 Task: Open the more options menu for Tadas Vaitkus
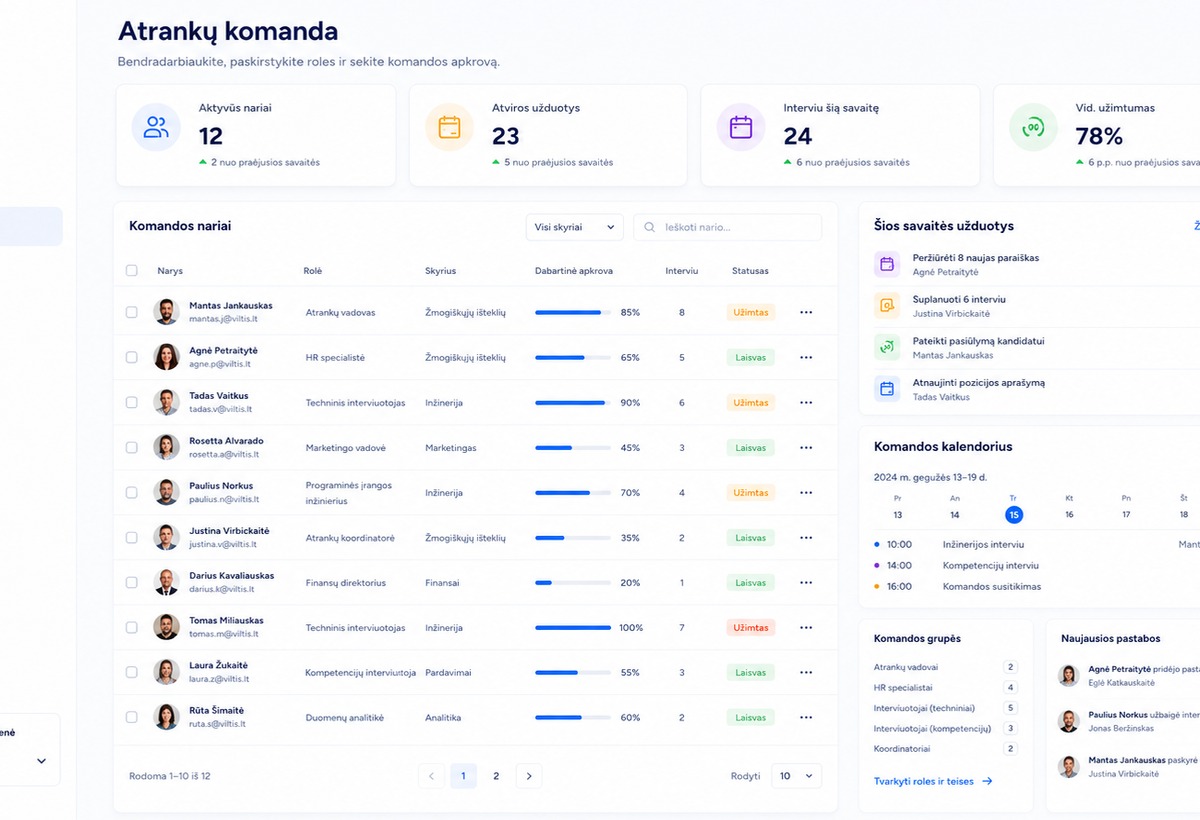coord(806,402)
